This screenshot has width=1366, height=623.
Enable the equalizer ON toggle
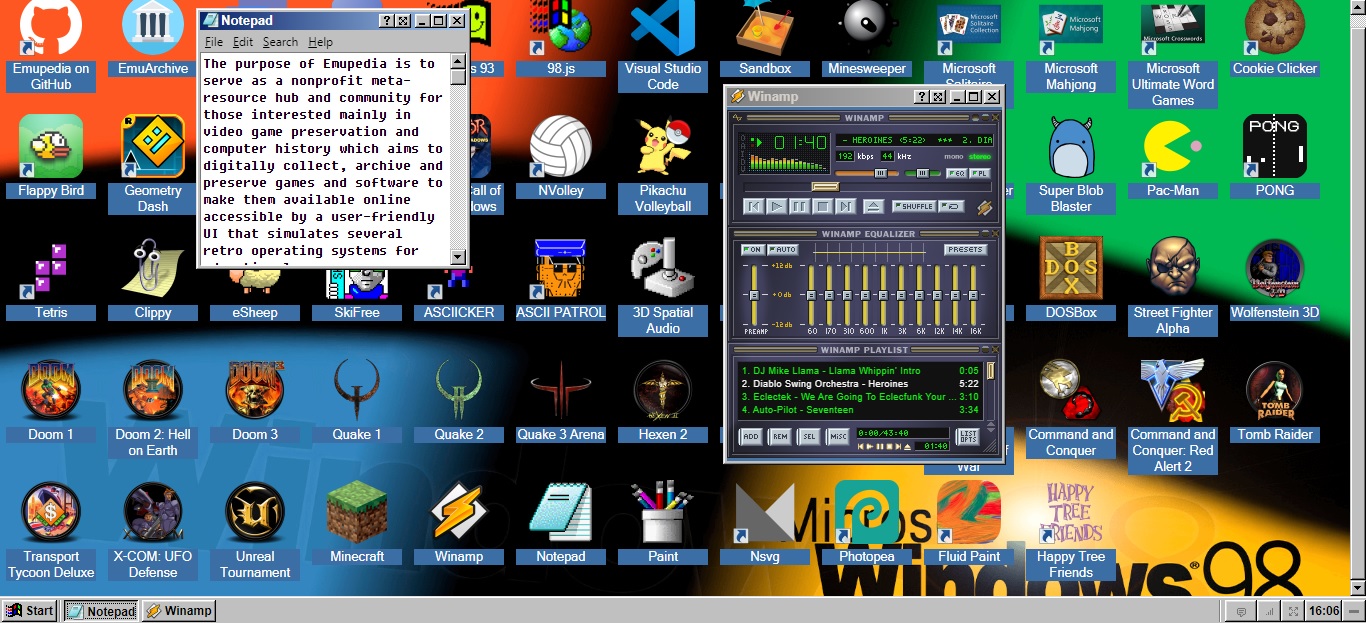751,250
